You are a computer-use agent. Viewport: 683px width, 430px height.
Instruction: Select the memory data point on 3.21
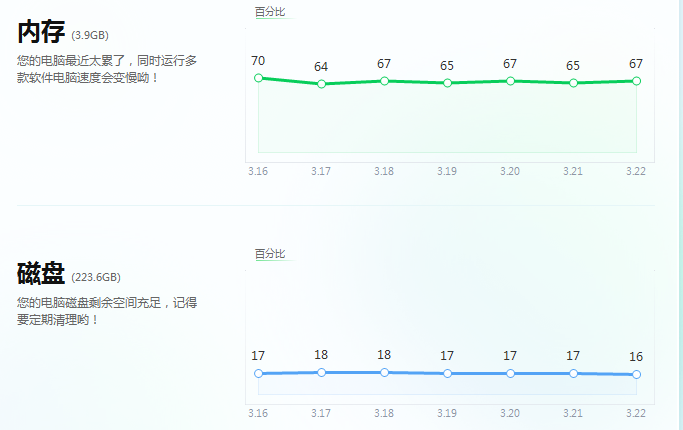pyautogui.click(x=573, y=83)
